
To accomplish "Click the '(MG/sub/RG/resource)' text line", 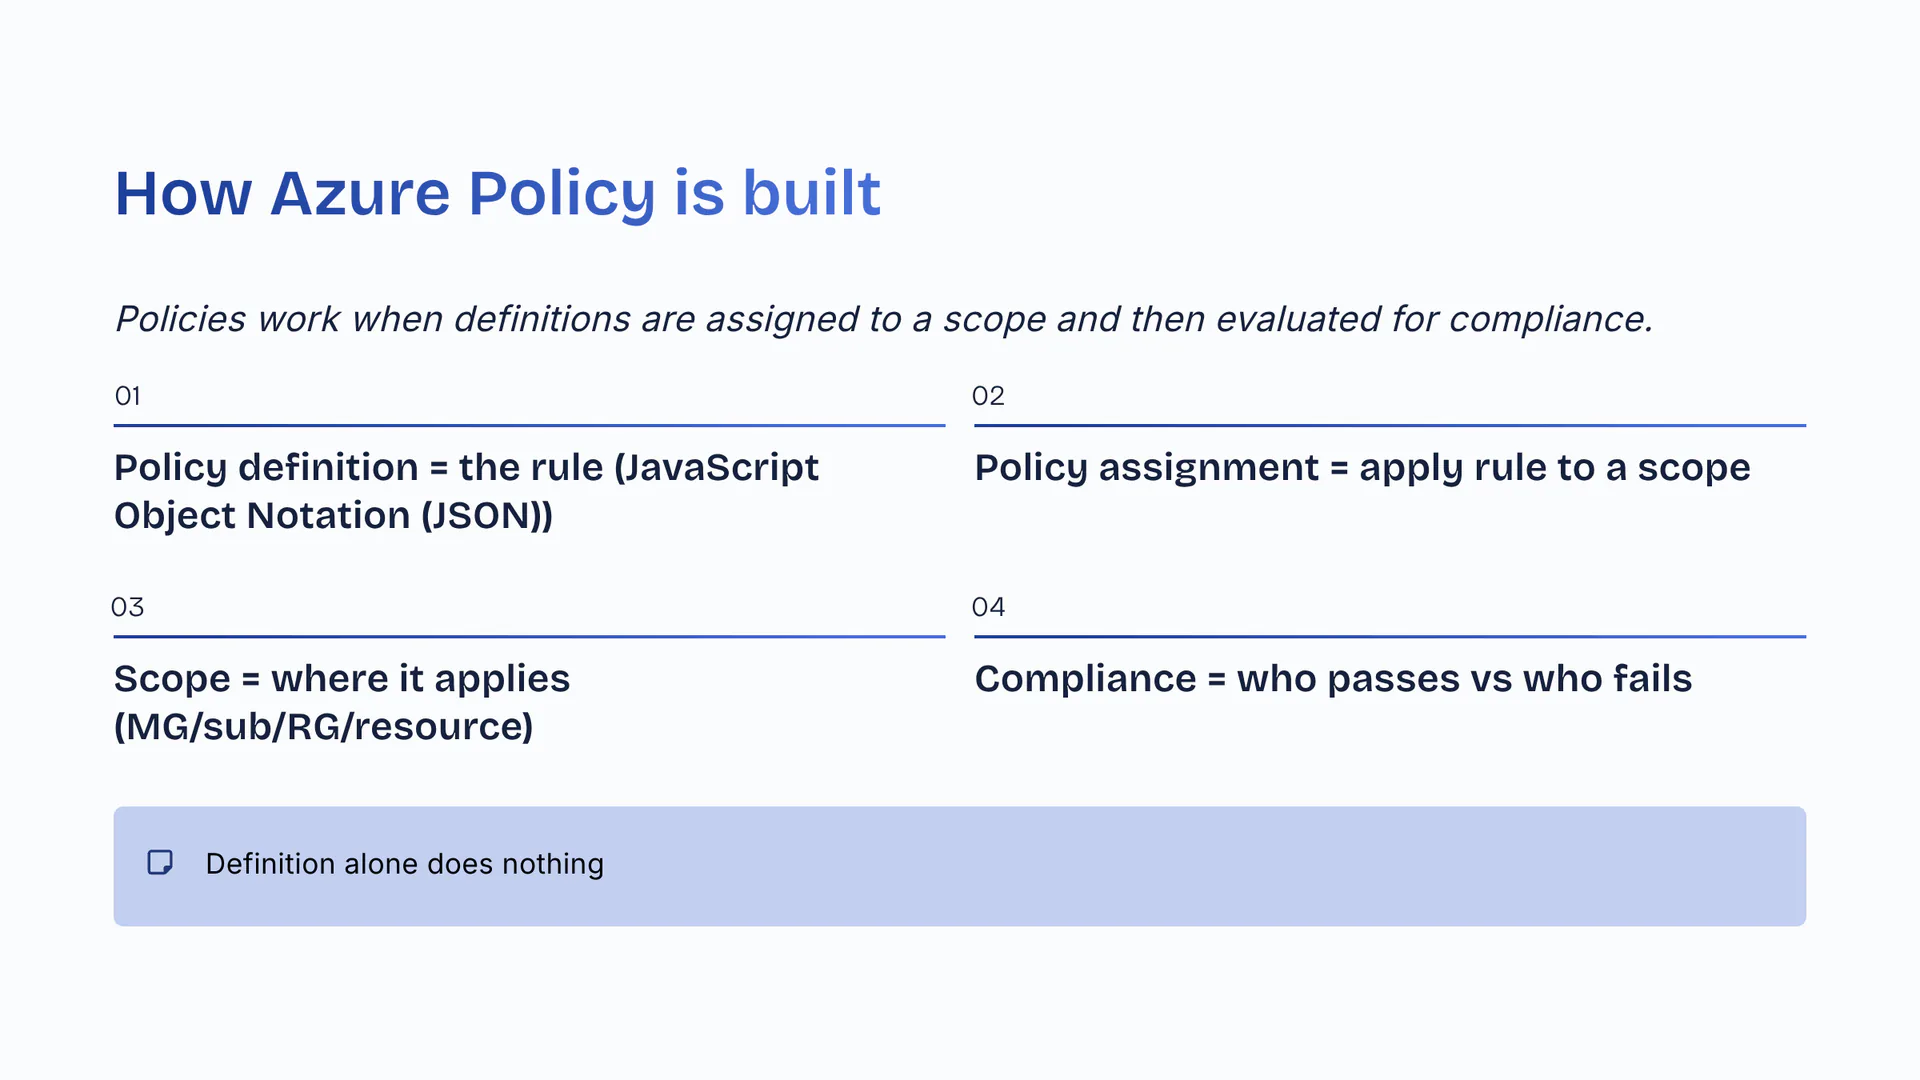I will [x=324, y=727].
